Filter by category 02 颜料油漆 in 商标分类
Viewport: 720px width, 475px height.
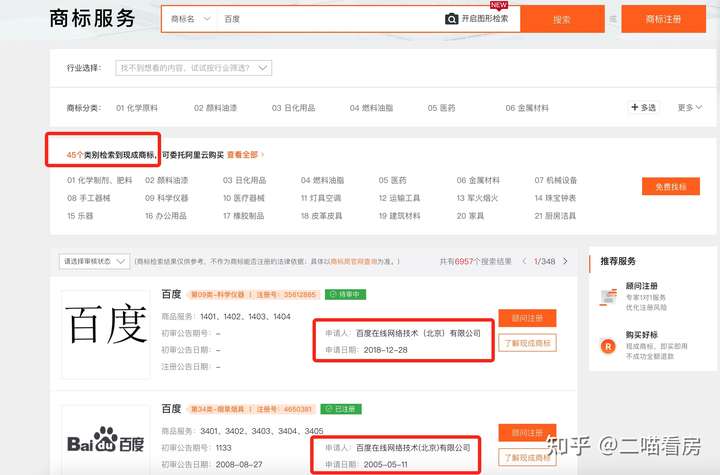[x=215, y=108]
